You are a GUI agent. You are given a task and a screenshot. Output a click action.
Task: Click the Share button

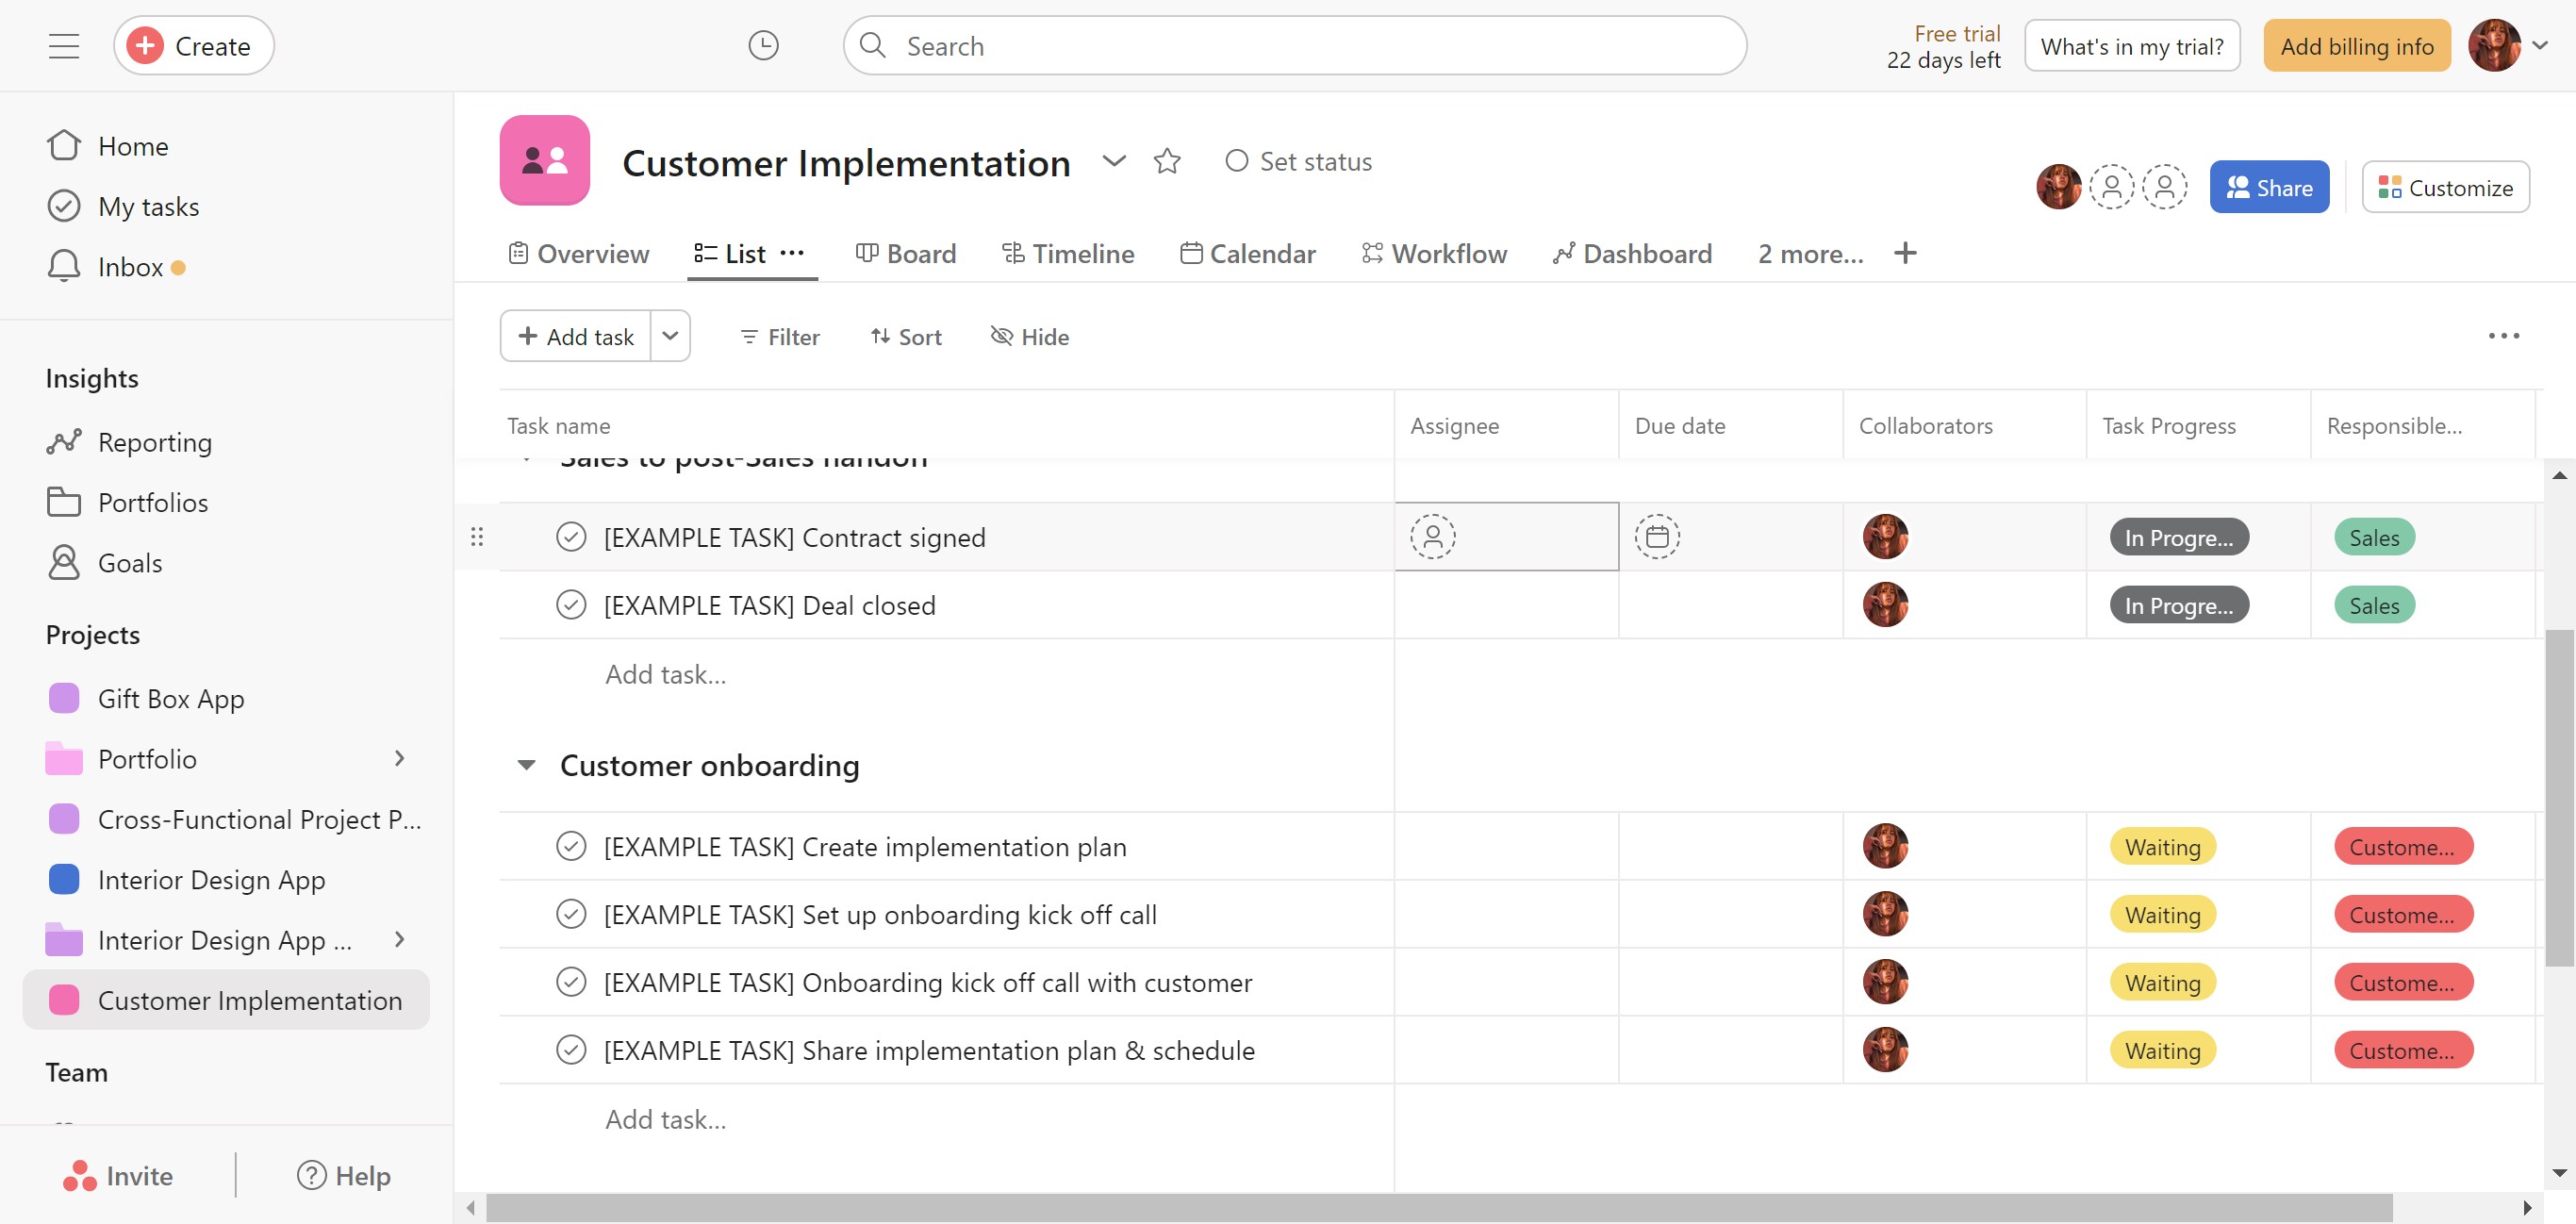click(2268, 187)
